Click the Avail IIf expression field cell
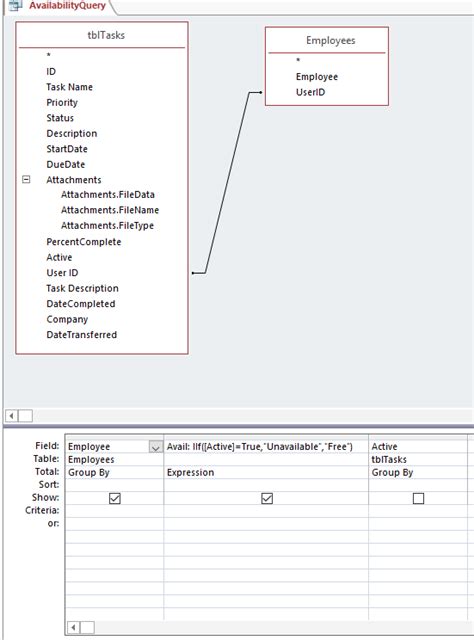474x640 pixels. [266, 447]
